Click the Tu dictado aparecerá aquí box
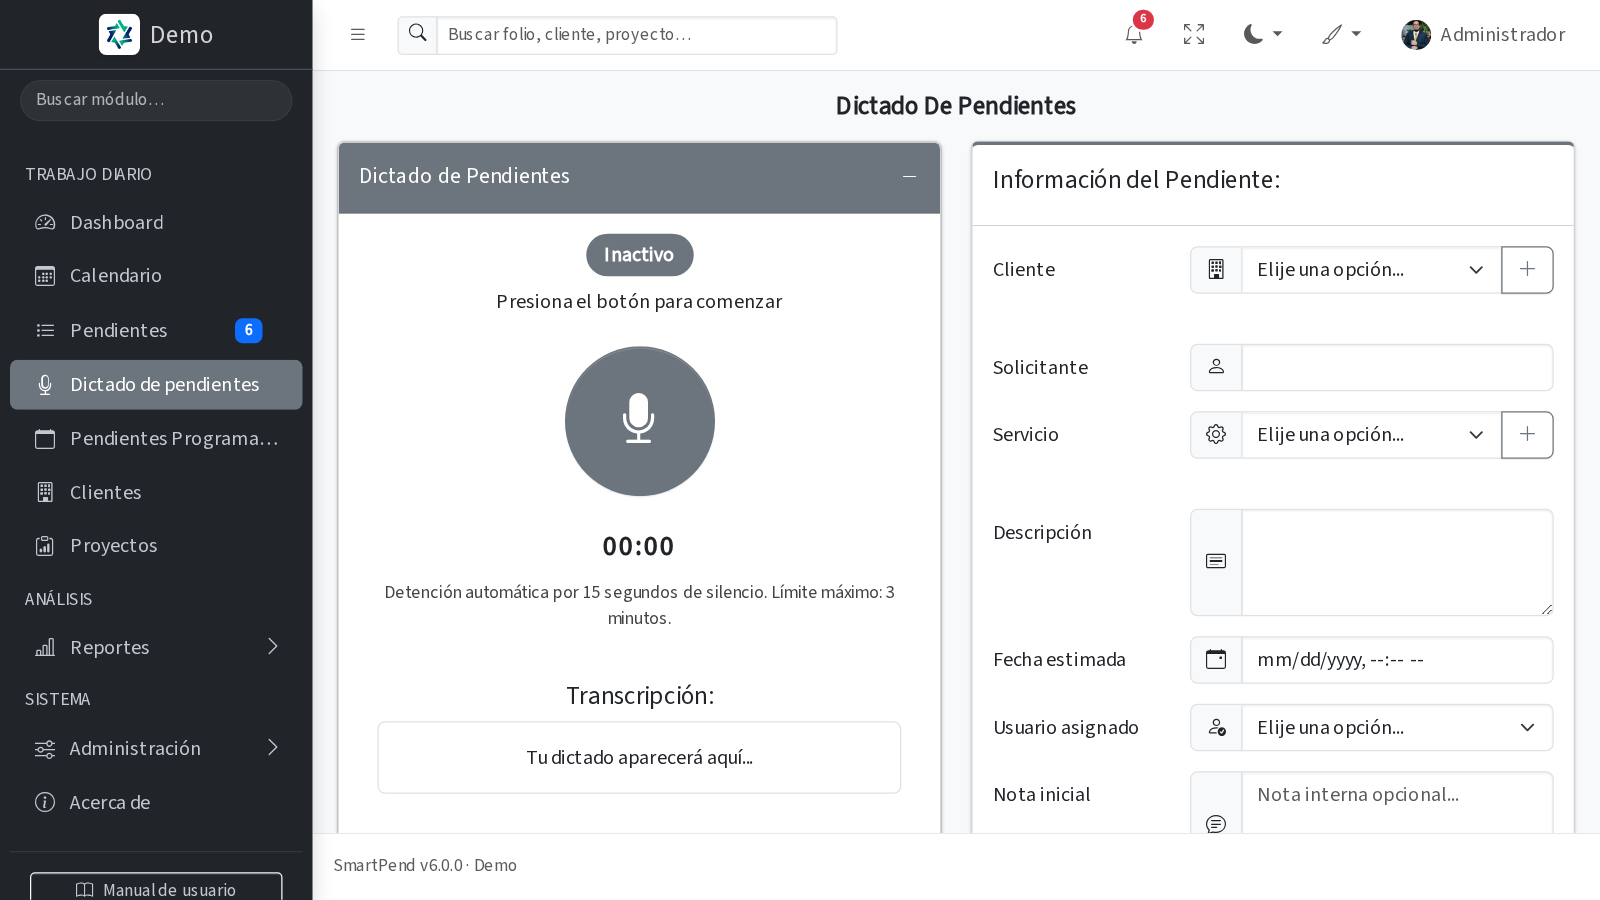1600x900 pixels. (x=639, y=757)
